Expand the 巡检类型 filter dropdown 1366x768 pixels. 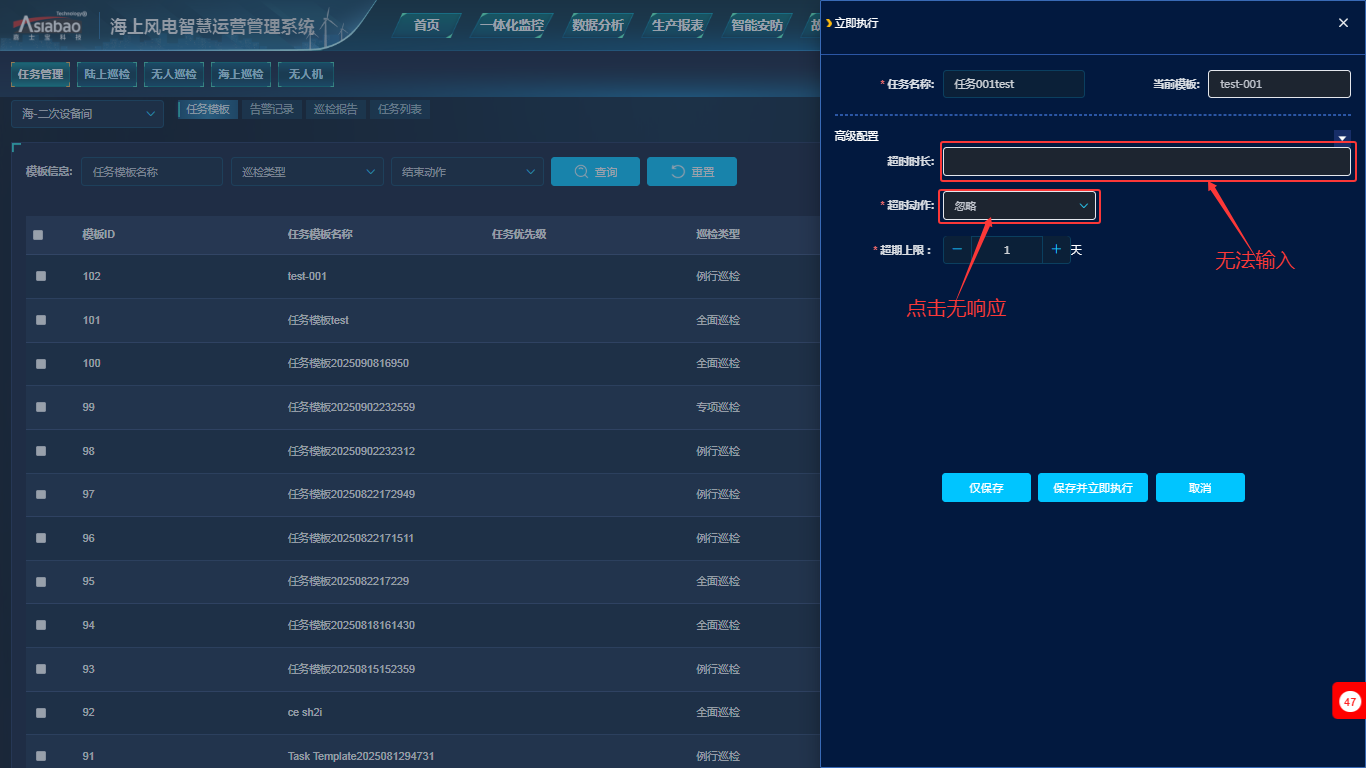point(306,172)
